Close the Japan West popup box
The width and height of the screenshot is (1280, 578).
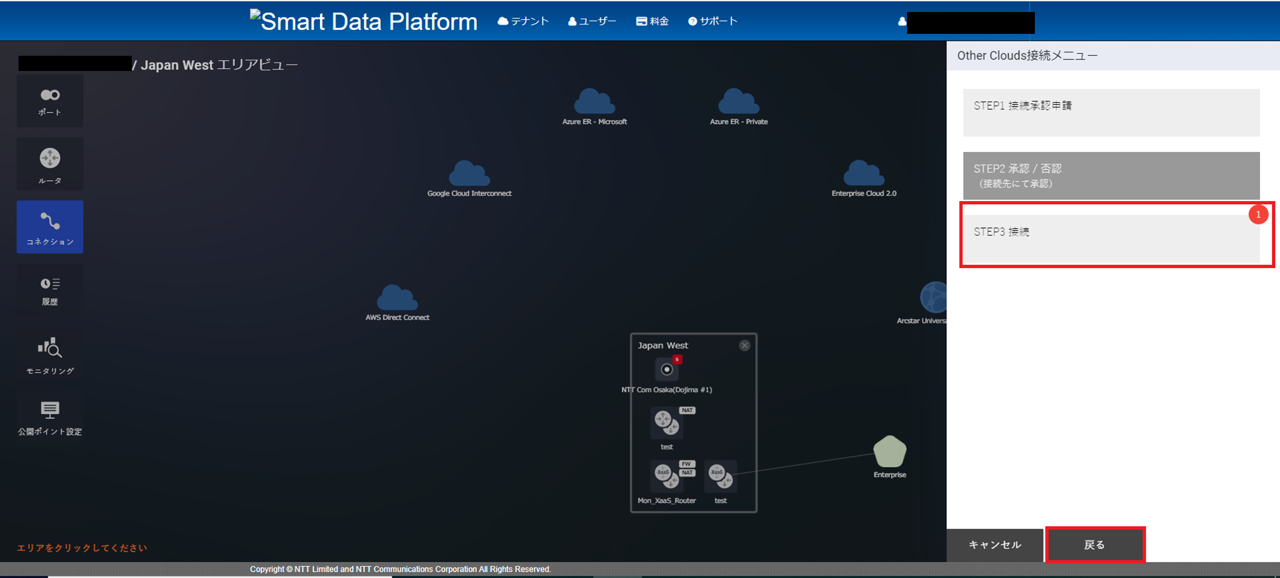click(744, 345)
